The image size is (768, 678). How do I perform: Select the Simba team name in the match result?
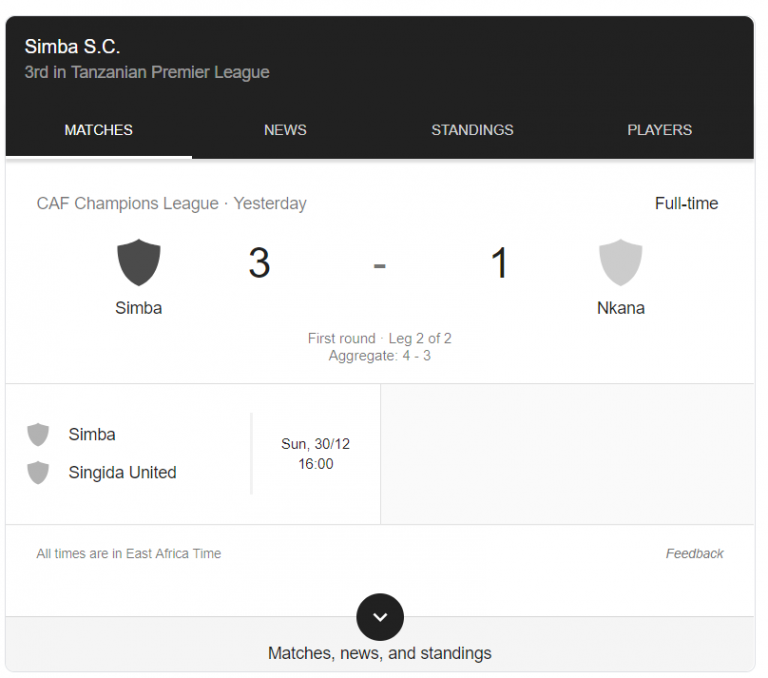point(139,308)
